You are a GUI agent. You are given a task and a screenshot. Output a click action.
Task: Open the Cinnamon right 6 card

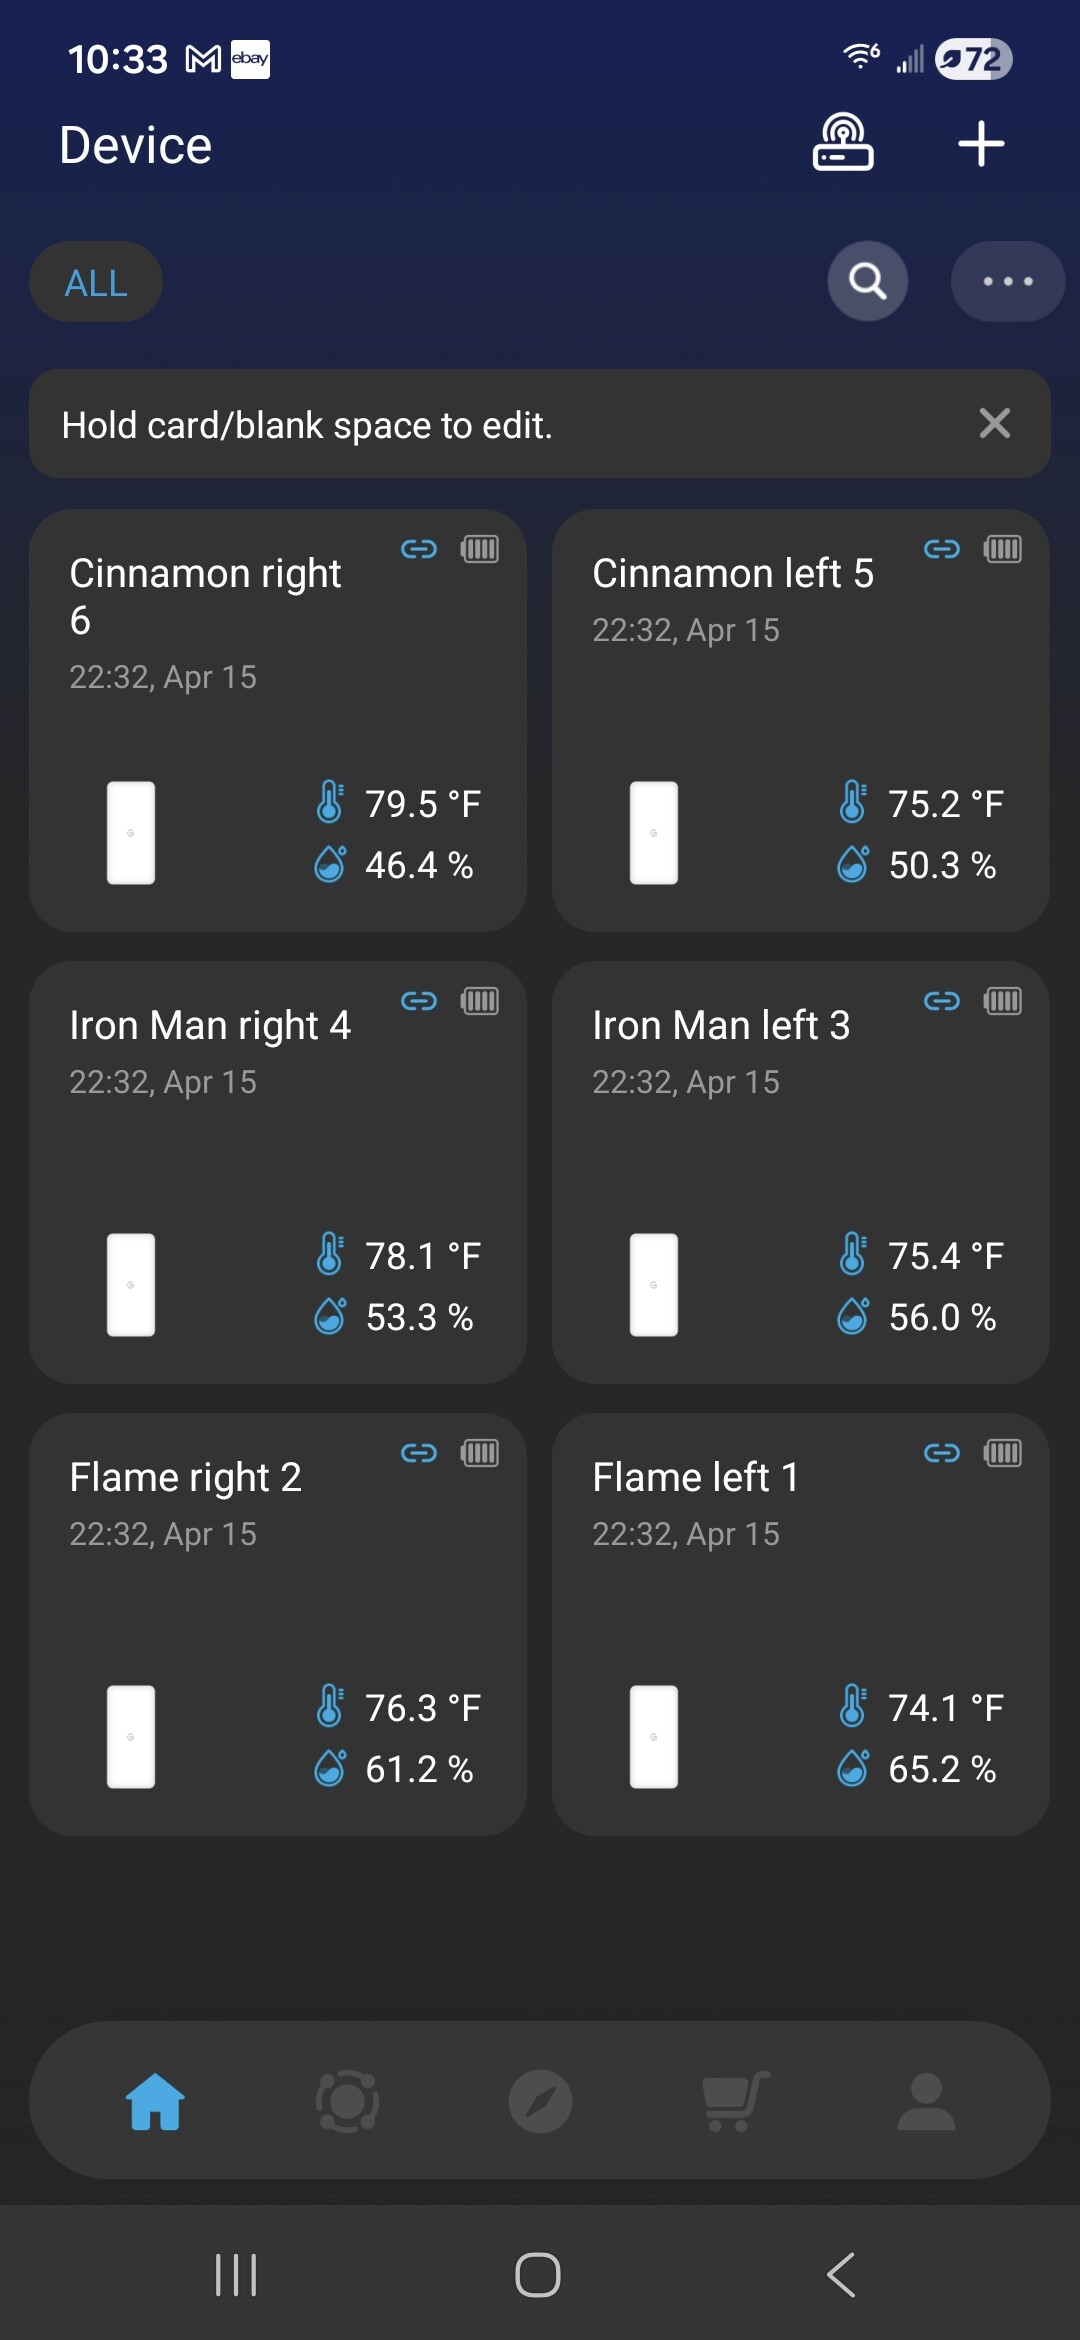coord(278,720)
